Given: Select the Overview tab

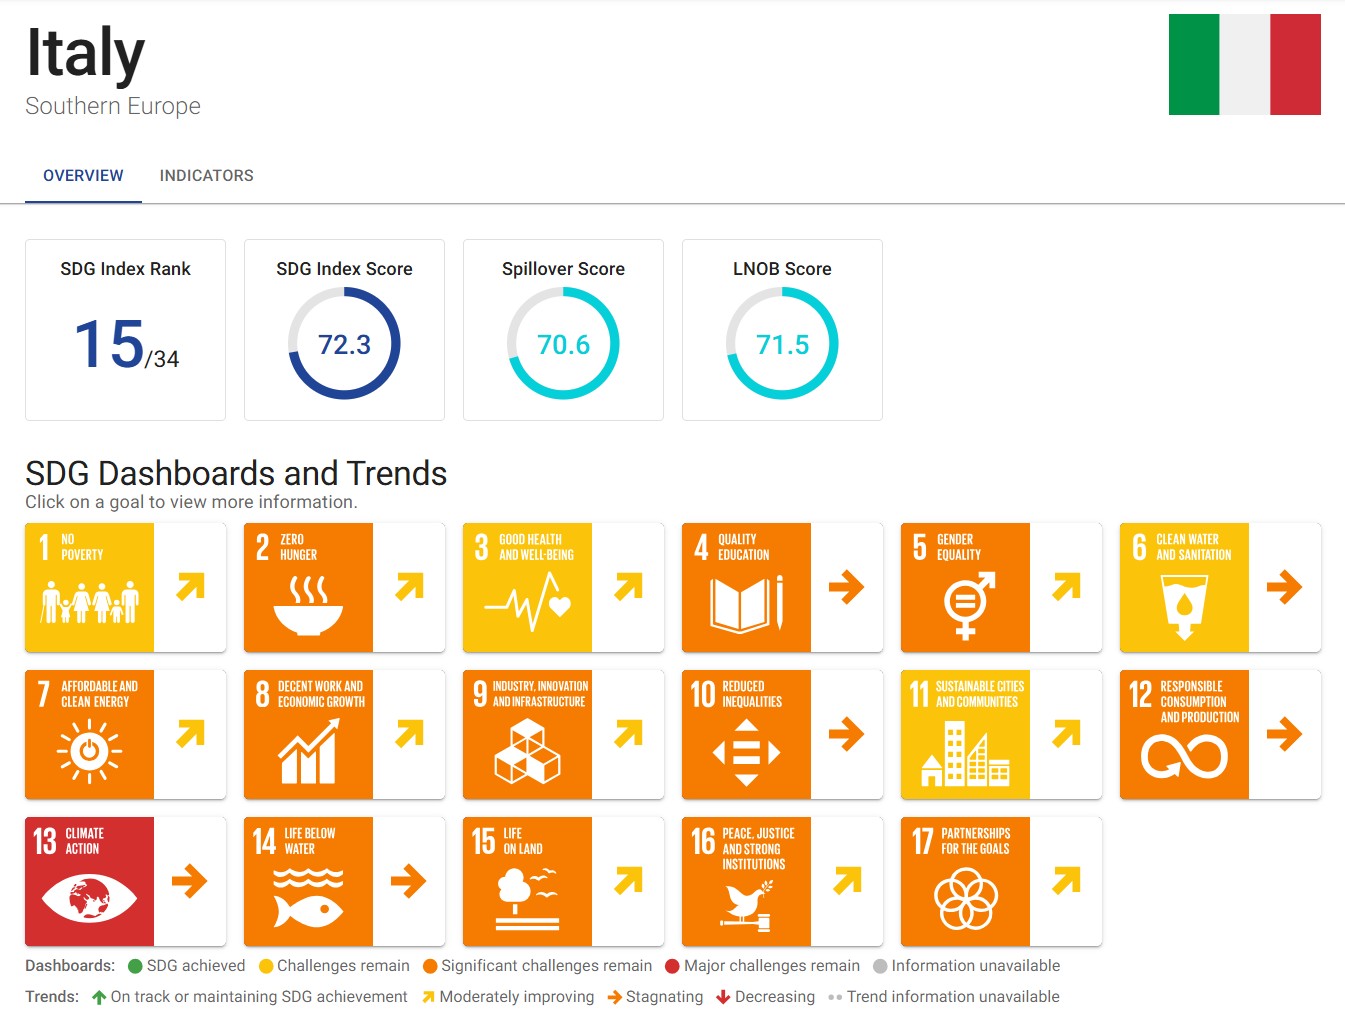Looking at the screenshot, I should point(83,176).
